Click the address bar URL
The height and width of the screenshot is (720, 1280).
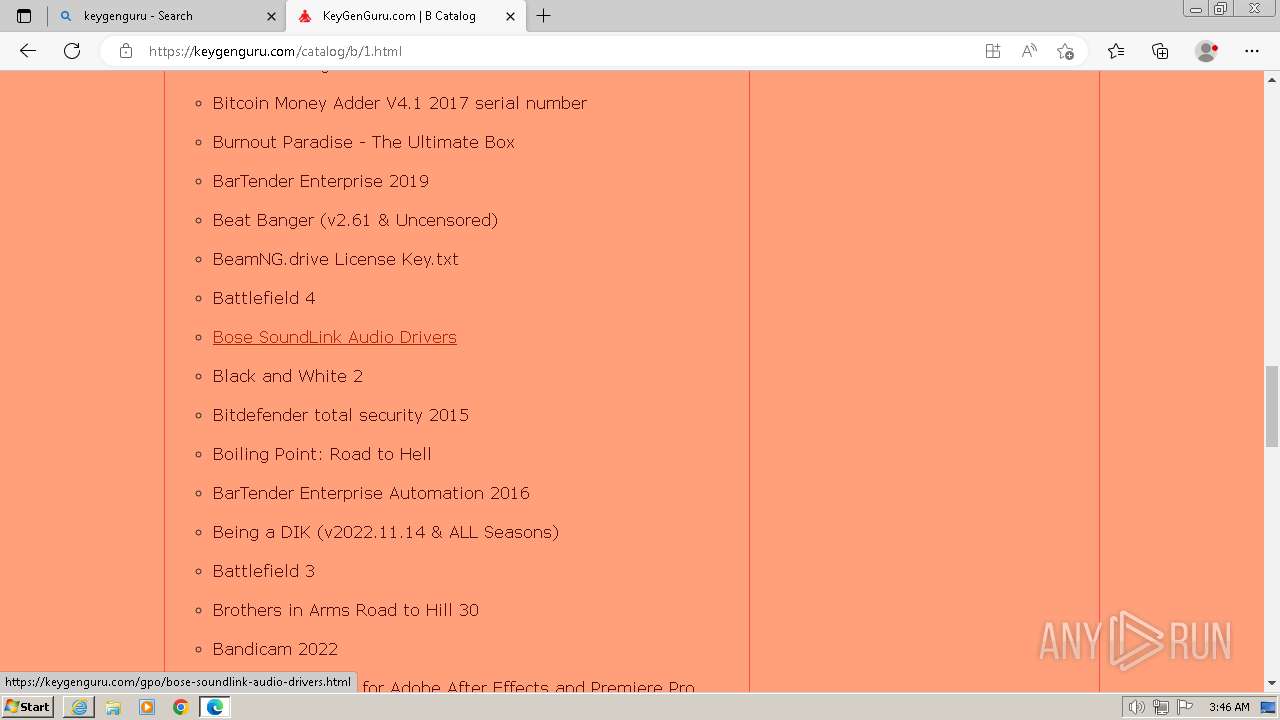tap(275, 51)
